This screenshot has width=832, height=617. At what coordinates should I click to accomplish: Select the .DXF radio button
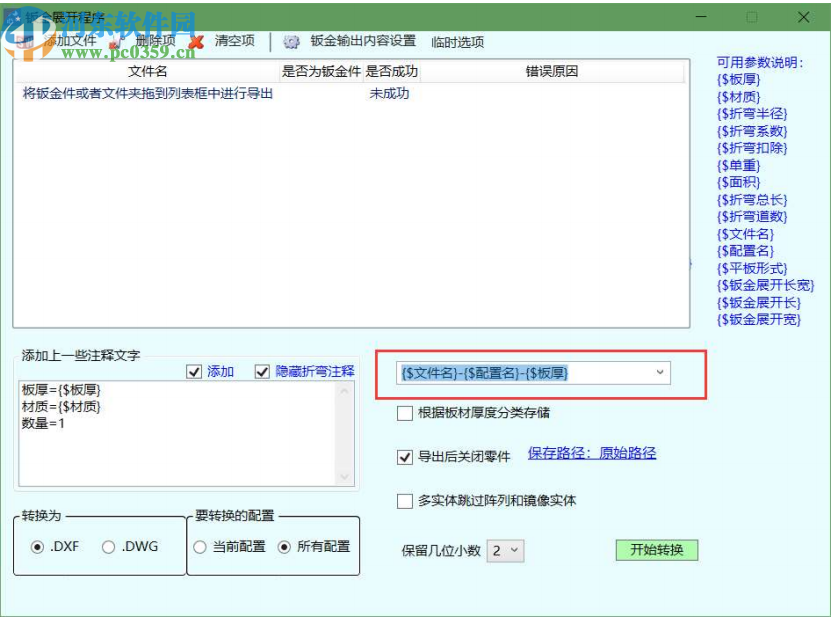click(37, 547)
